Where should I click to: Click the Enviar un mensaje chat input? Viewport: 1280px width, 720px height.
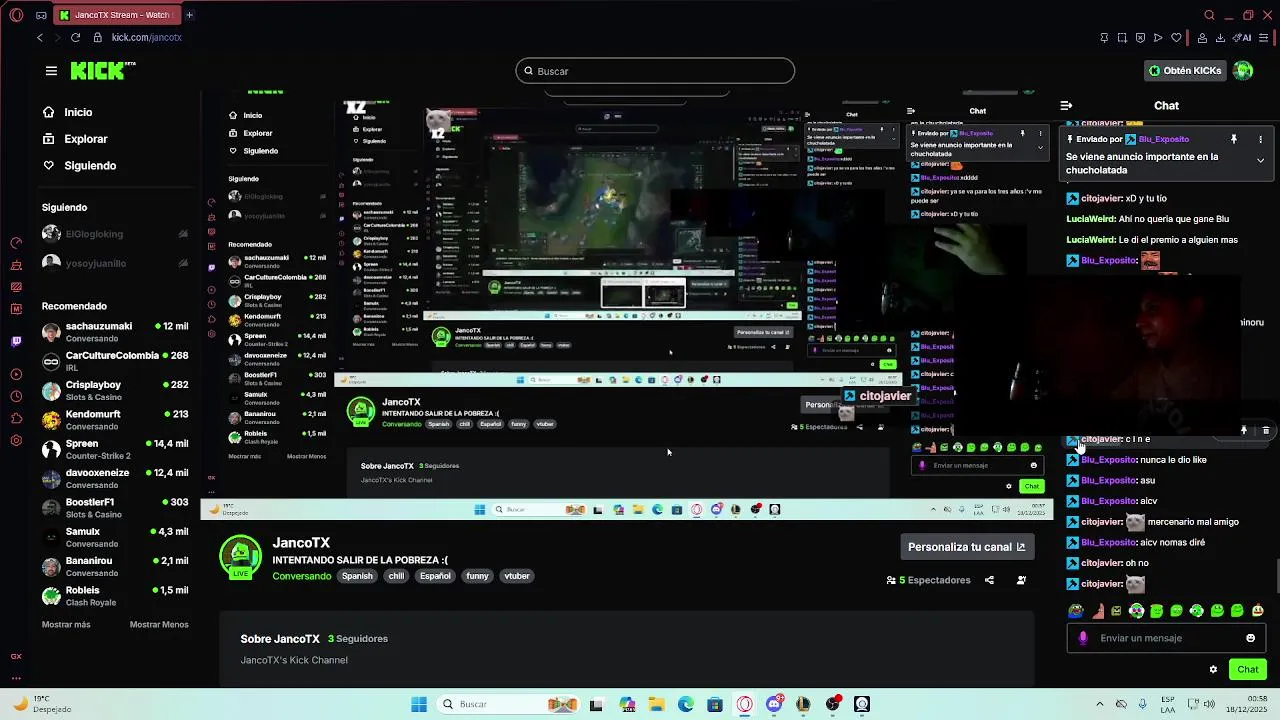pyautogui.click(x=1166, y=638)
